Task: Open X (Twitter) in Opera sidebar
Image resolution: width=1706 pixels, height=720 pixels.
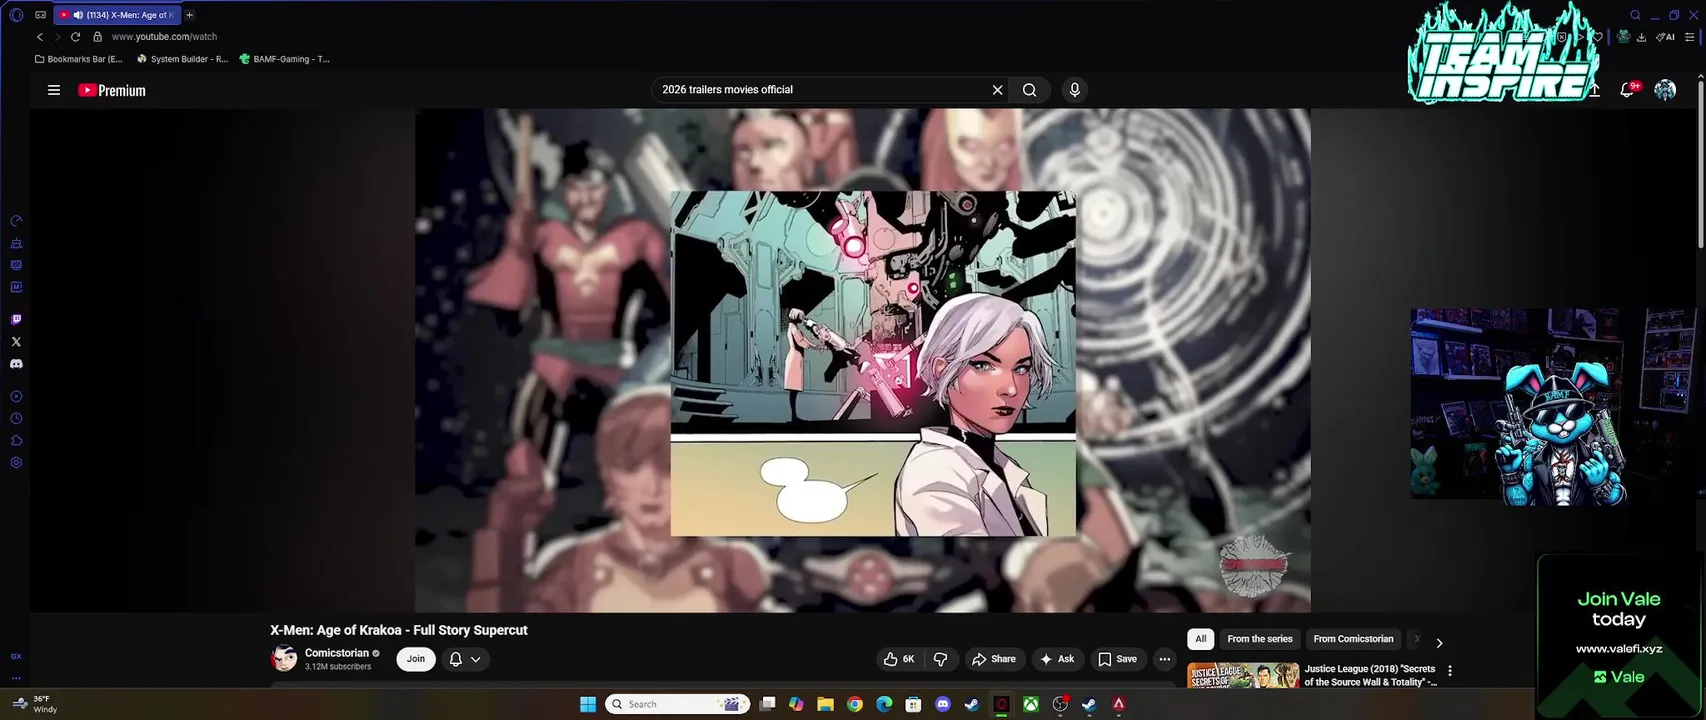Action: point(16,342)
